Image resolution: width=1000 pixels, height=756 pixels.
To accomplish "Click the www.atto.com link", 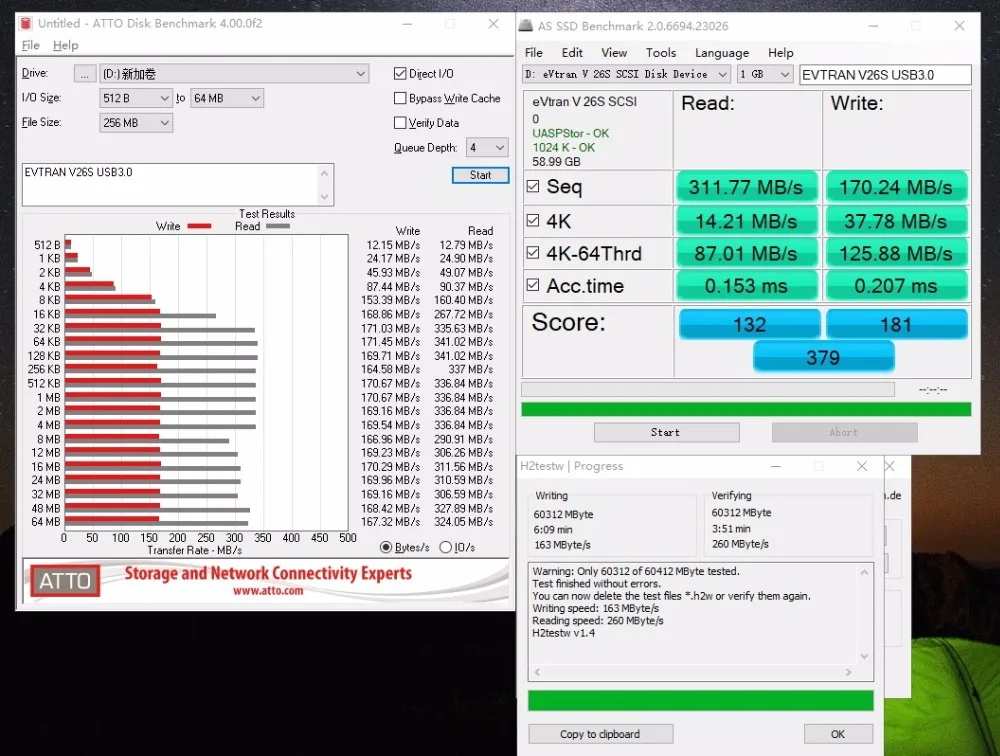I will 268,591.
